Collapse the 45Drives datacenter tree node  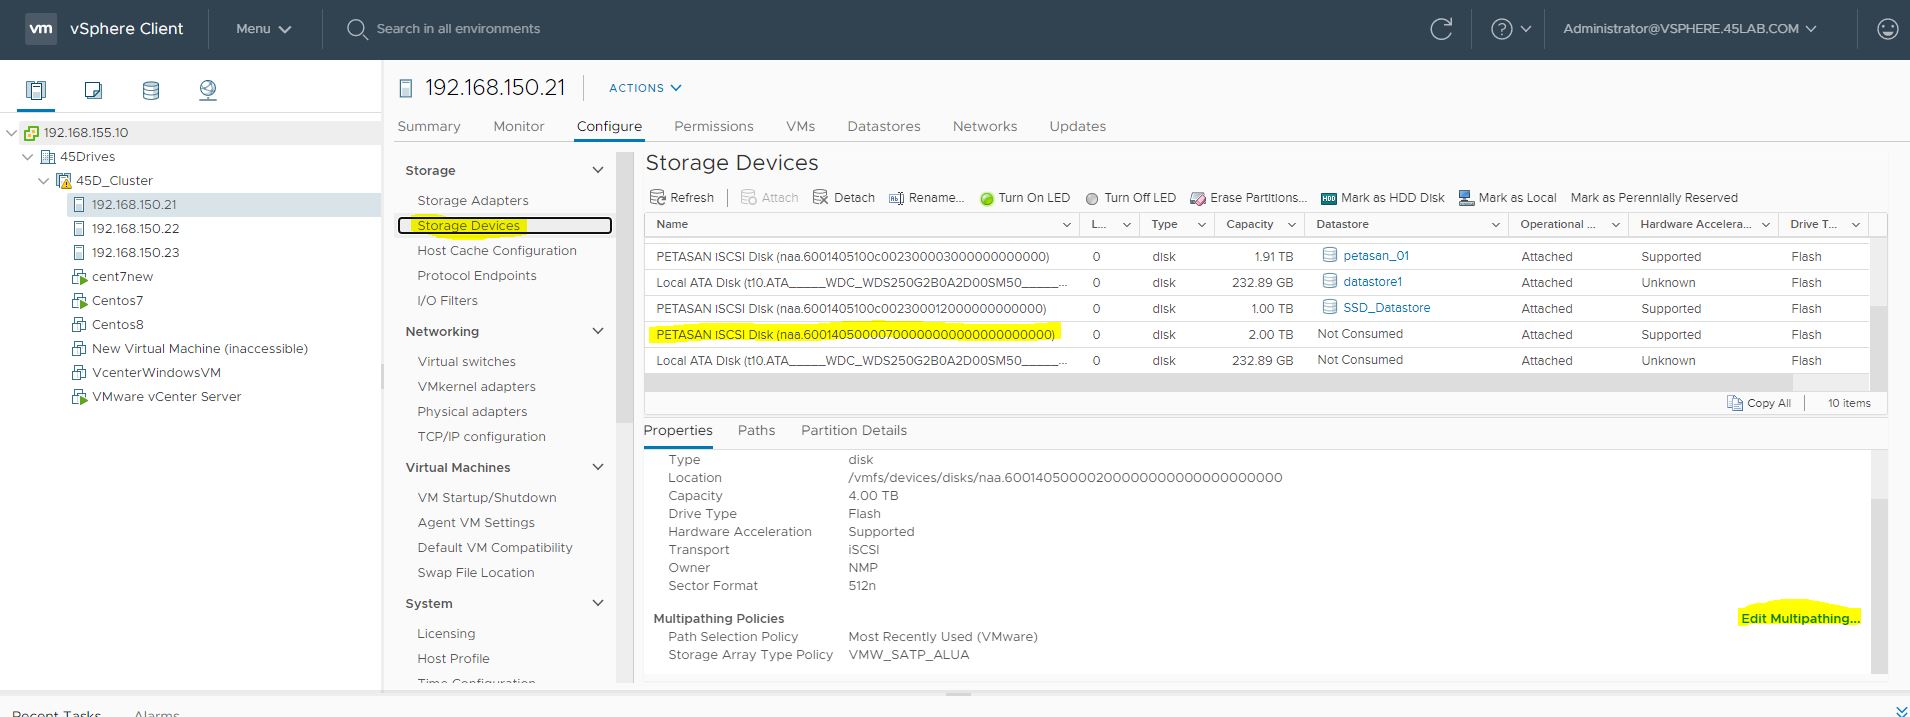(x=28, y=156)
